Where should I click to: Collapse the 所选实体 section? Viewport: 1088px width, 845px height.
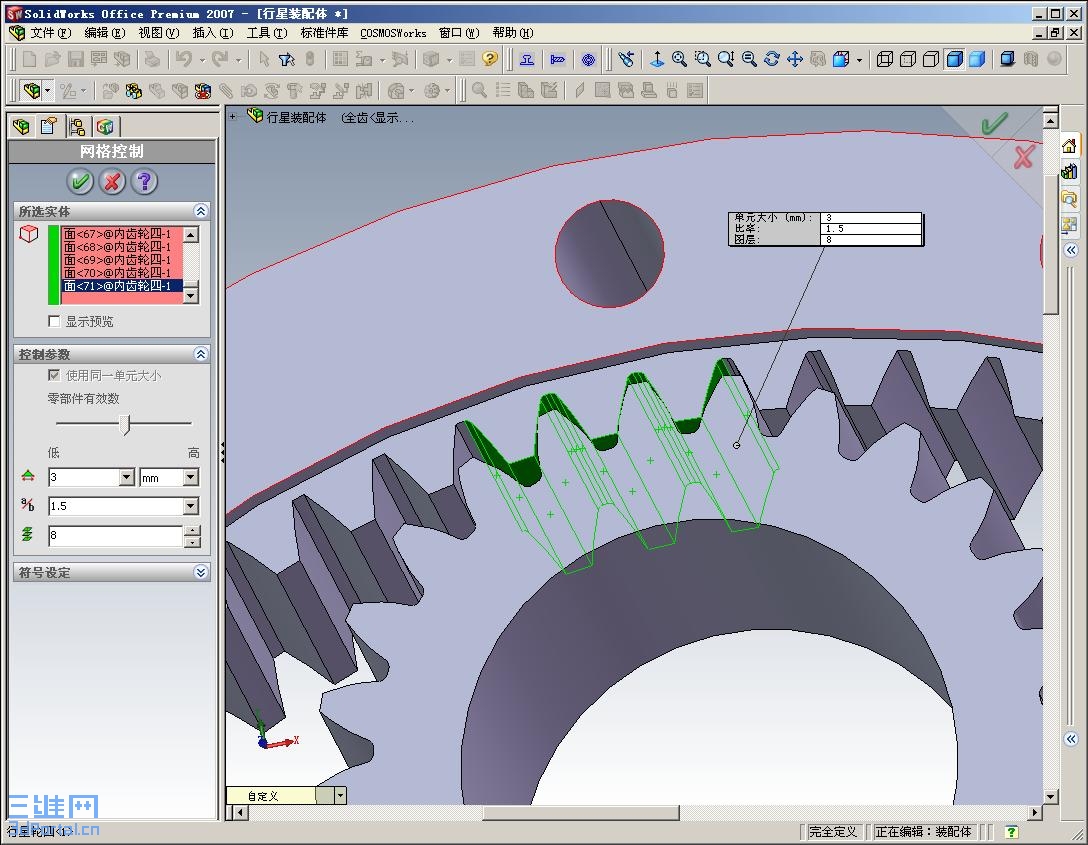coord(201,211)
